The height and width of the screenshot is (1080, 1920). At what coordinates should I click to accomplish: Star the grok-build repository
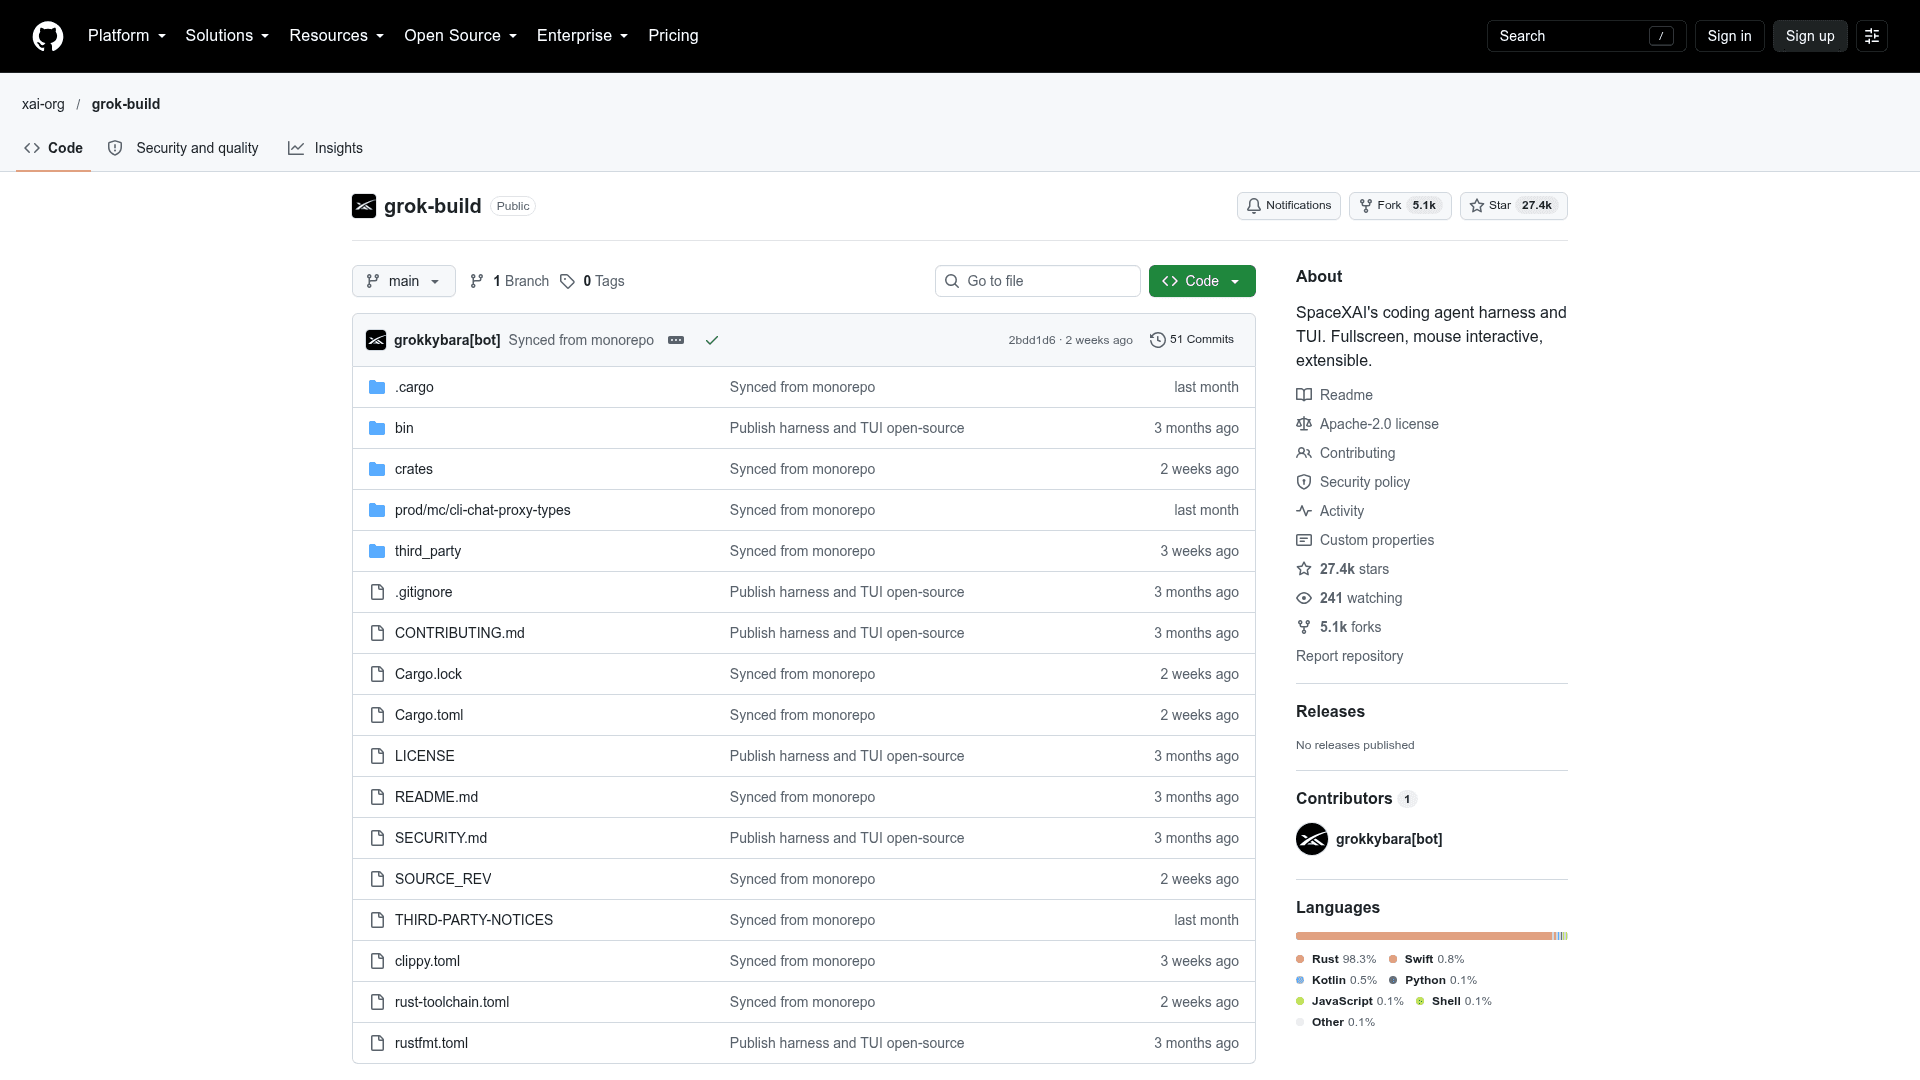tap(1513, 206)
